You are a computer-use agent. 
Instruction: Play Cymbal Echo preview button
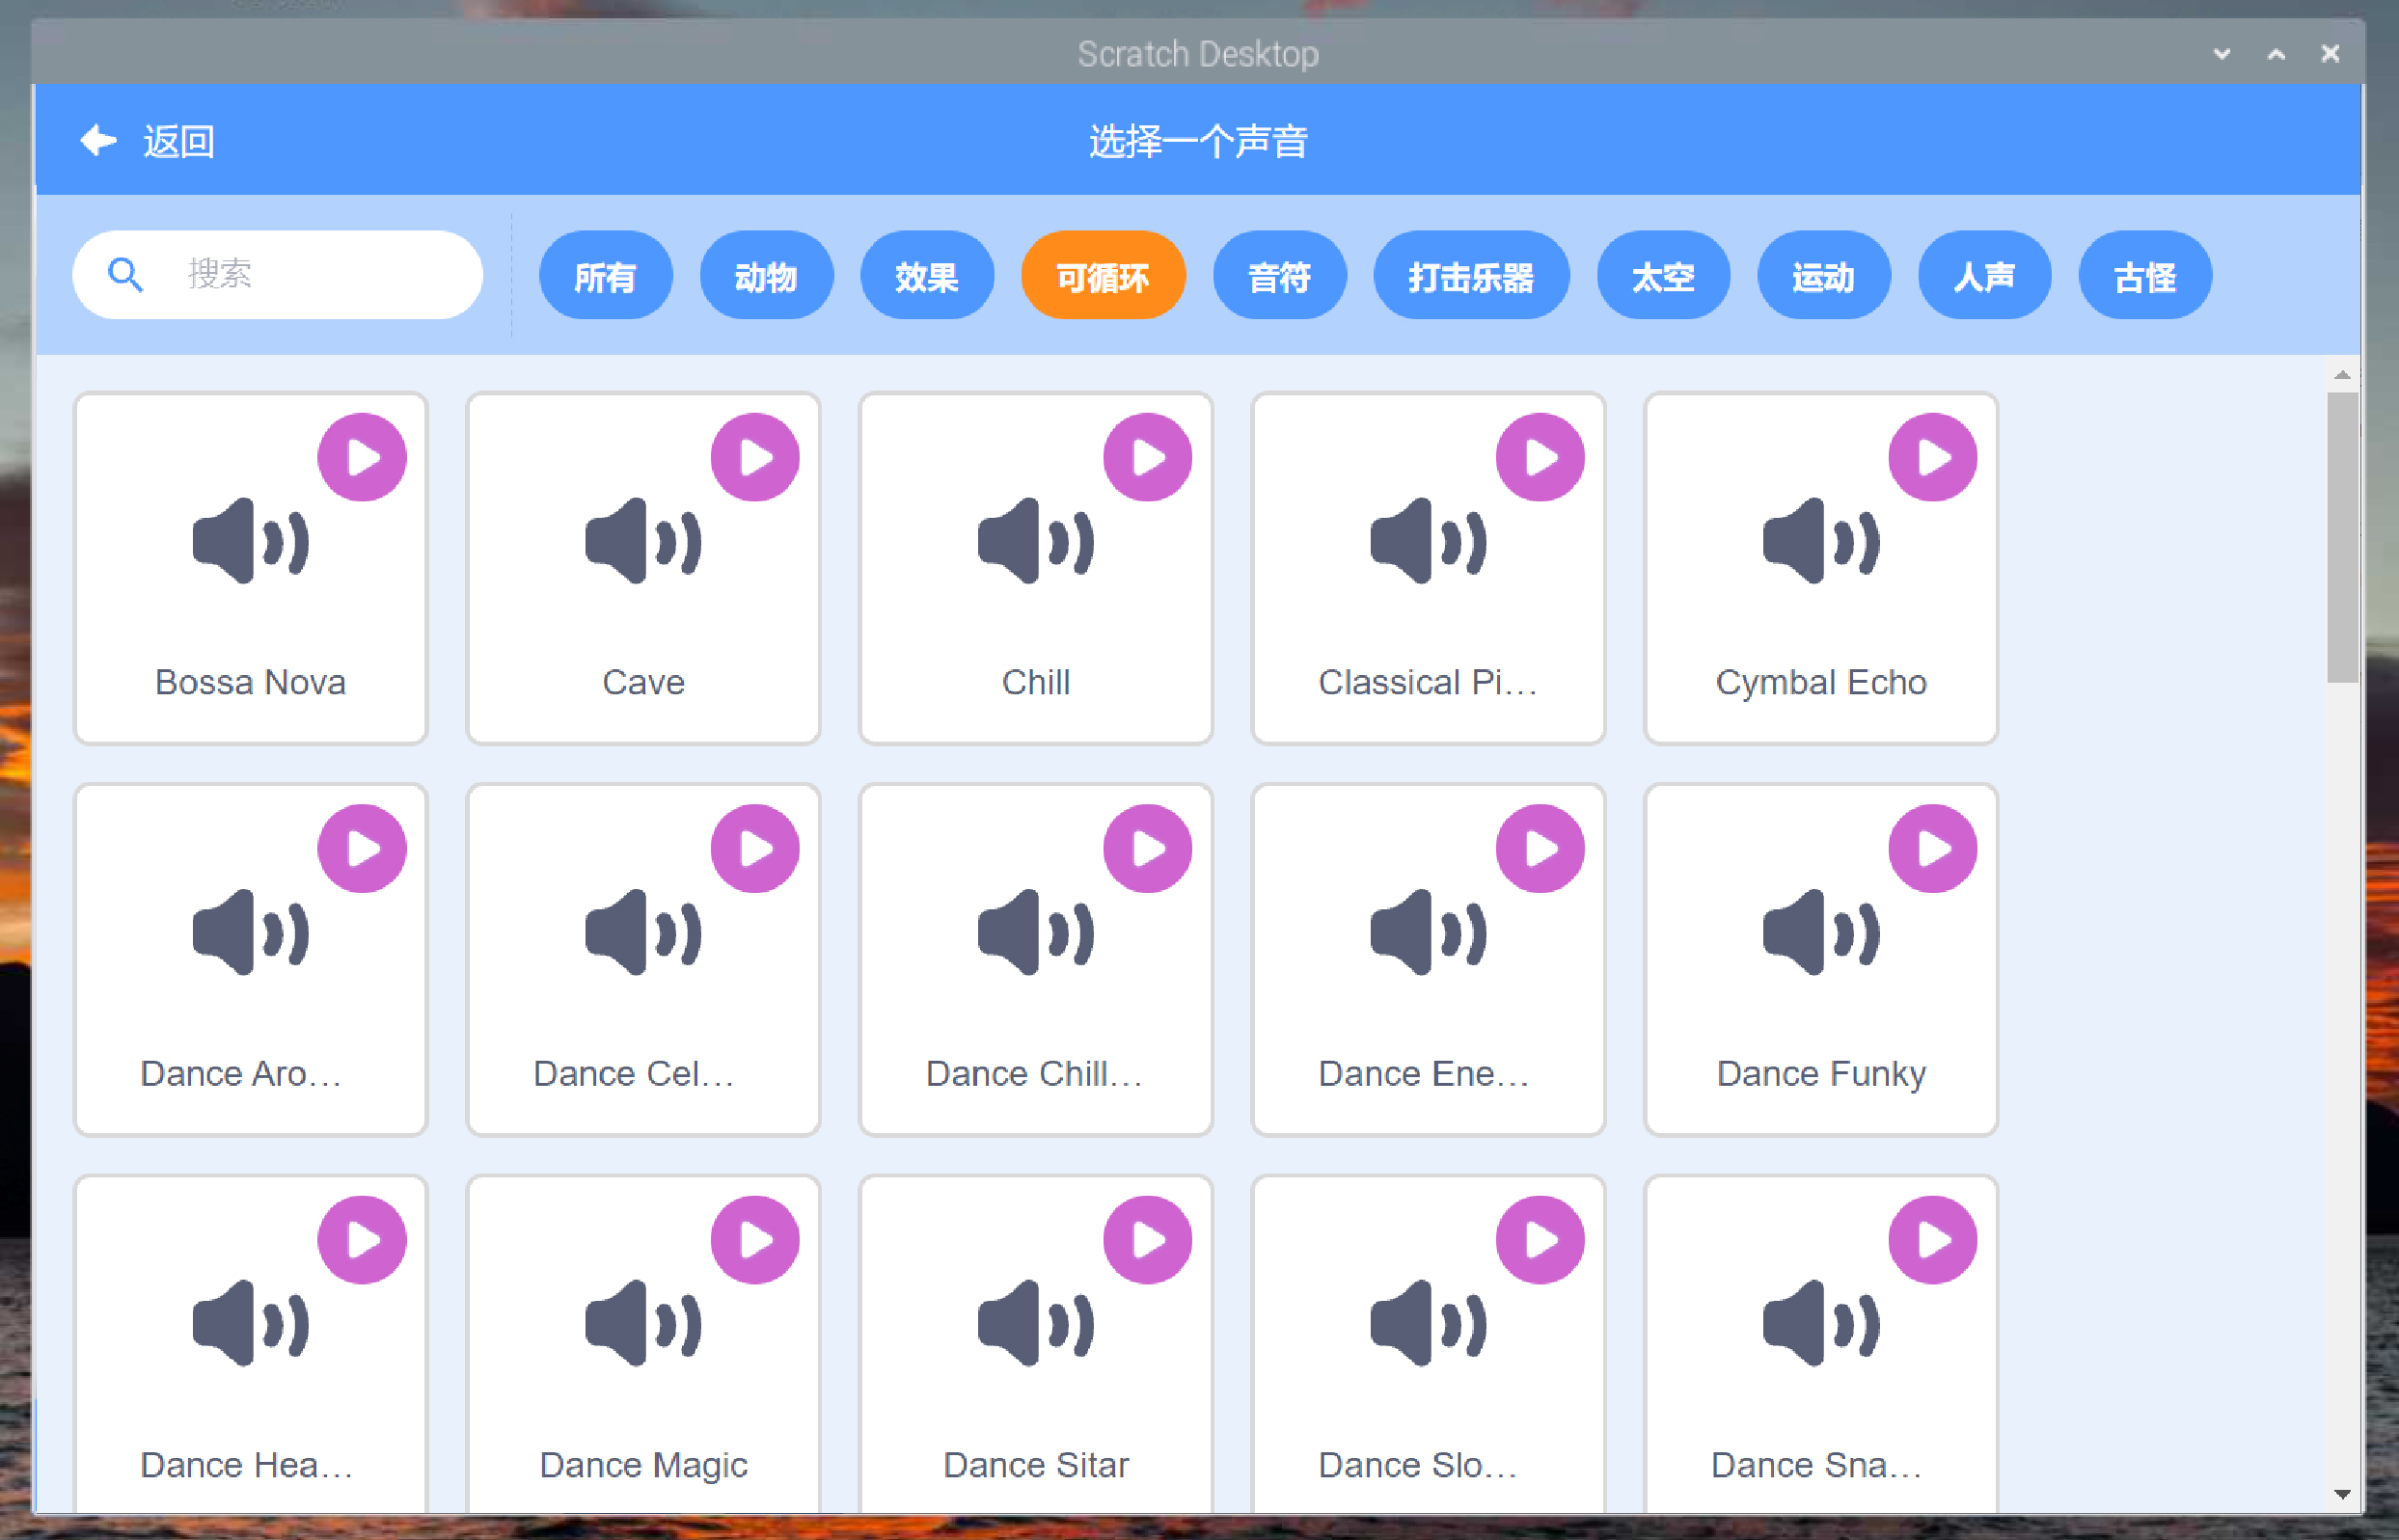(x=1932, y=457)
